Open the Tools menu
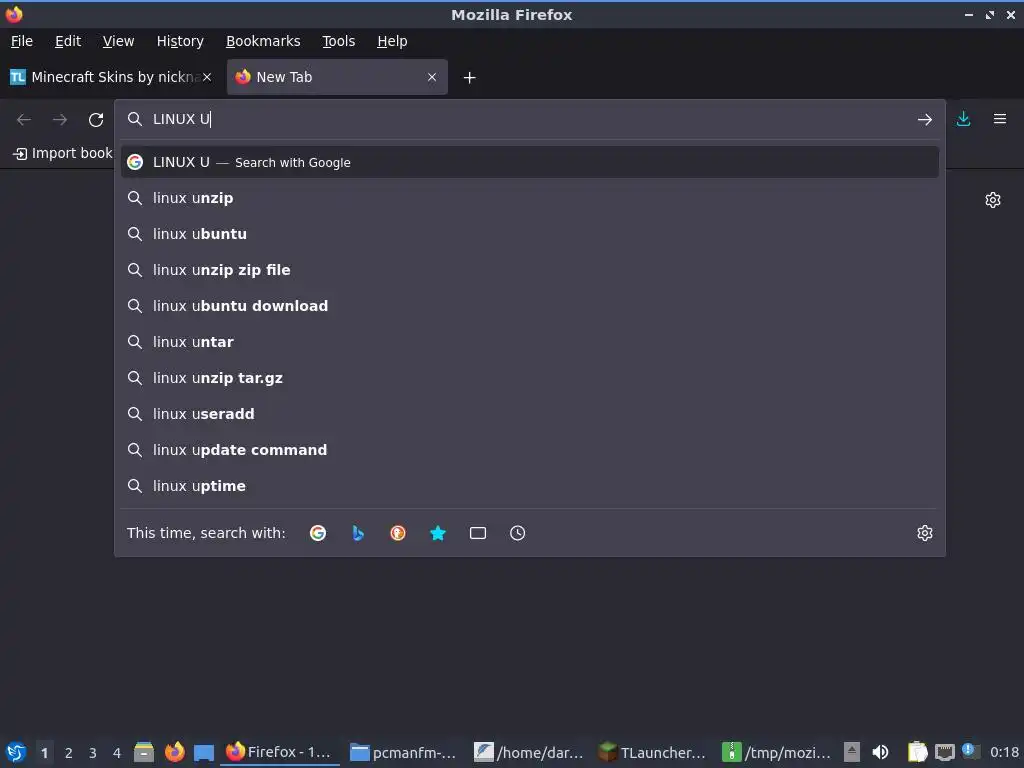The image size is (1024, 768). click(338, 41)
